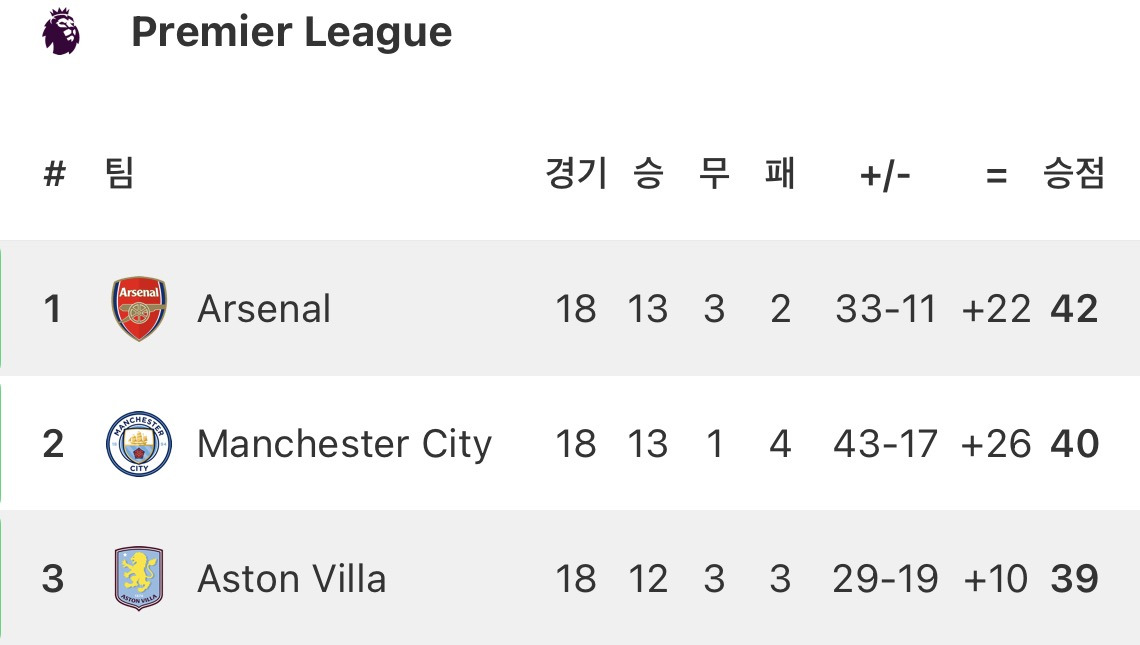Sort by the 승점 points header
This screenshot has width=1140, height=645.
pos(1074,175)
